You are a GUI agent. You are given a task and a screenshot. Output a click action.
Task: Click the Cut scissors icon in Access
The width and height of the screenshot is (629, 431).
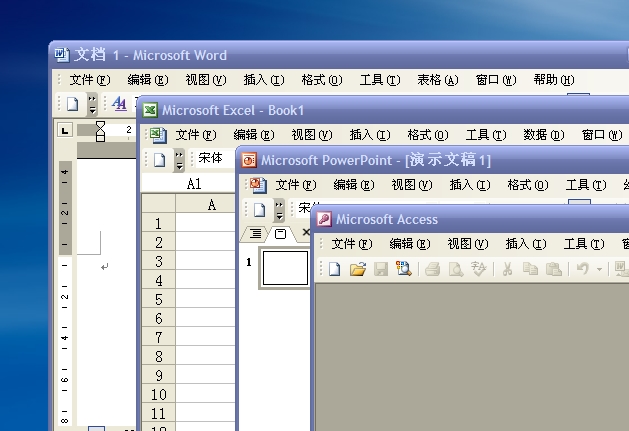pyautogui.click(x=507, y=268)
